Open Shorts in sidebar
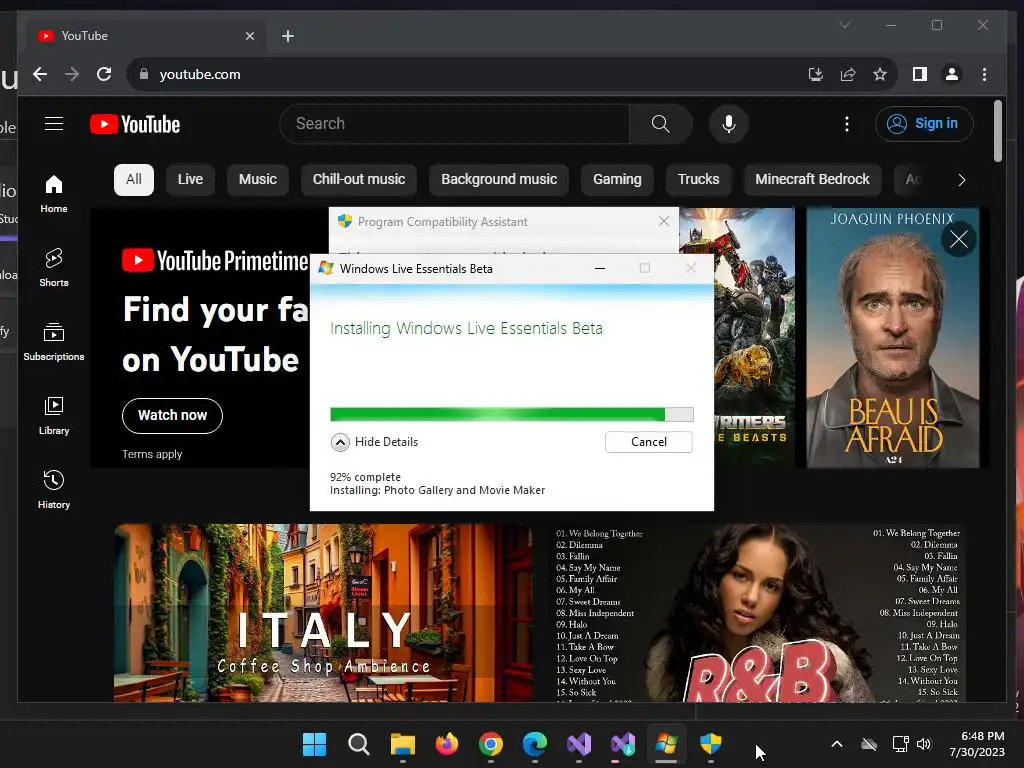The height and width of the screenshot is (768, 1024). click(x=54, y=268)
